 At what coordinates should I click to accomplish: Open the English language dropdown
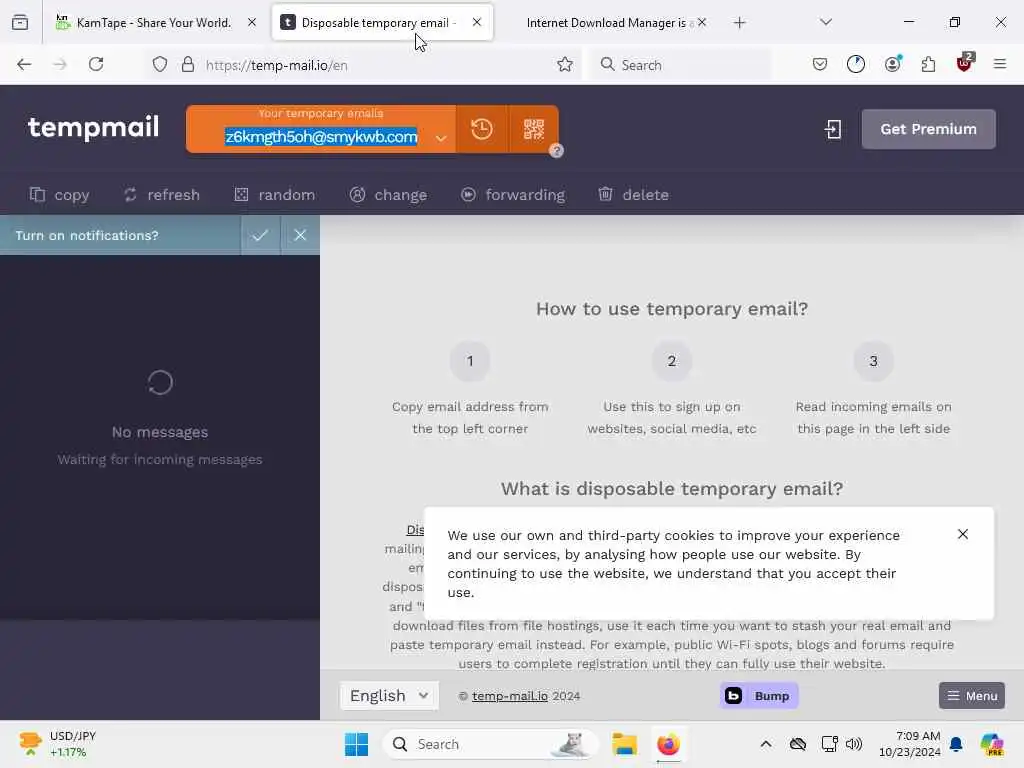click(389, 696)
